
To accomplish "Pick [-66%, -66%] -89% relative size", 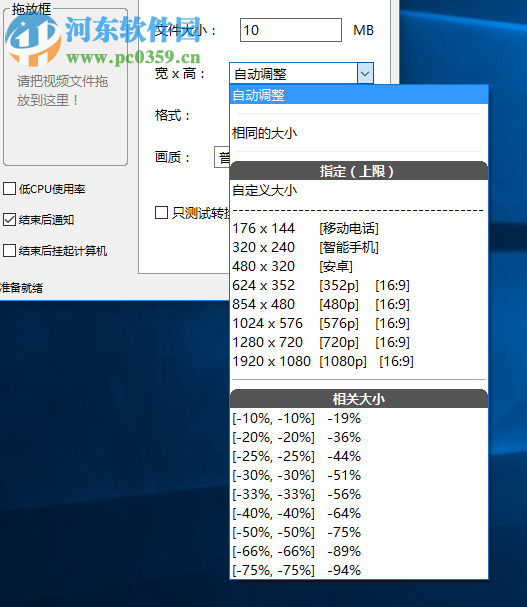I will (359, 551).
